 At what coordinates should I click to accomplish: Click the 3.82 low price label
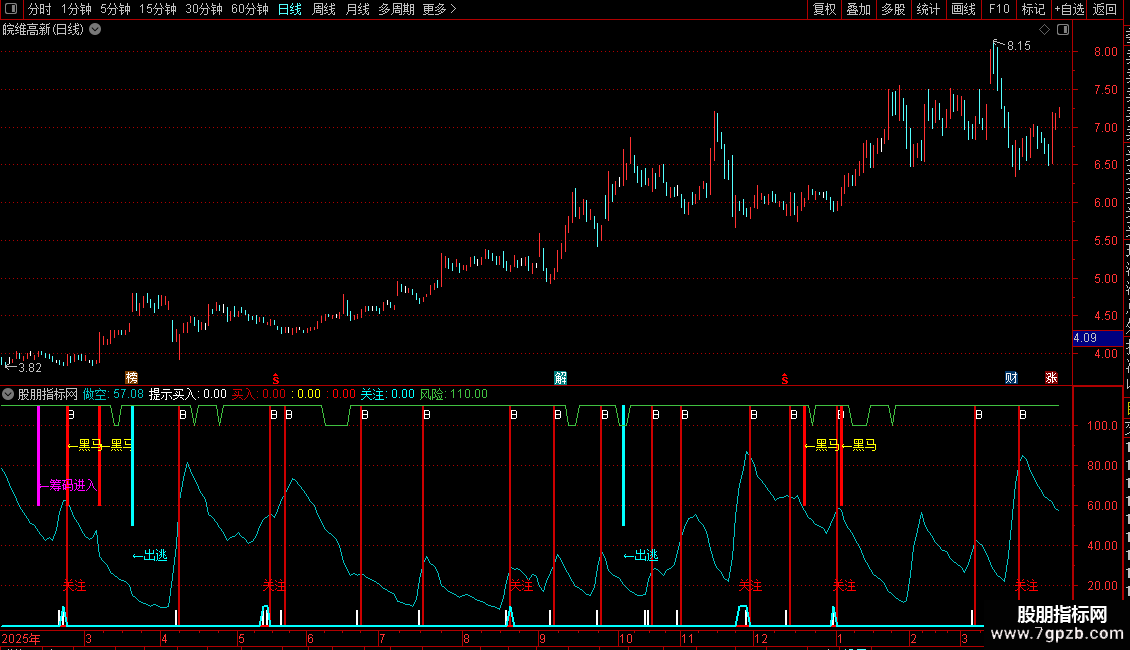[x=30, y=368]
